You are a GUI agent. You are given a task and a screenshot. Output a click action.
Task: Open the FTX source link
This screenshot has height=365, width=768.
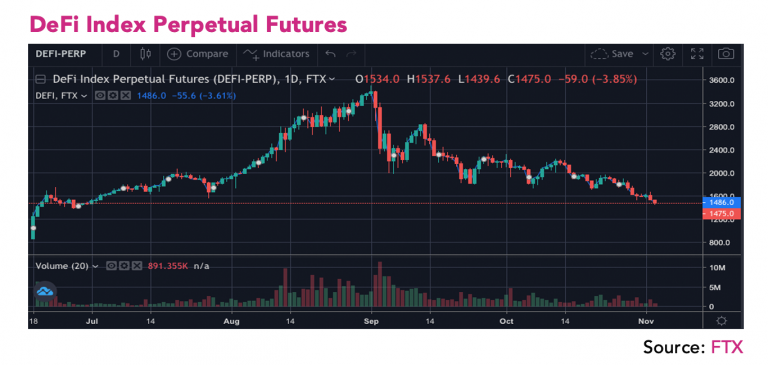pos(726,347)
